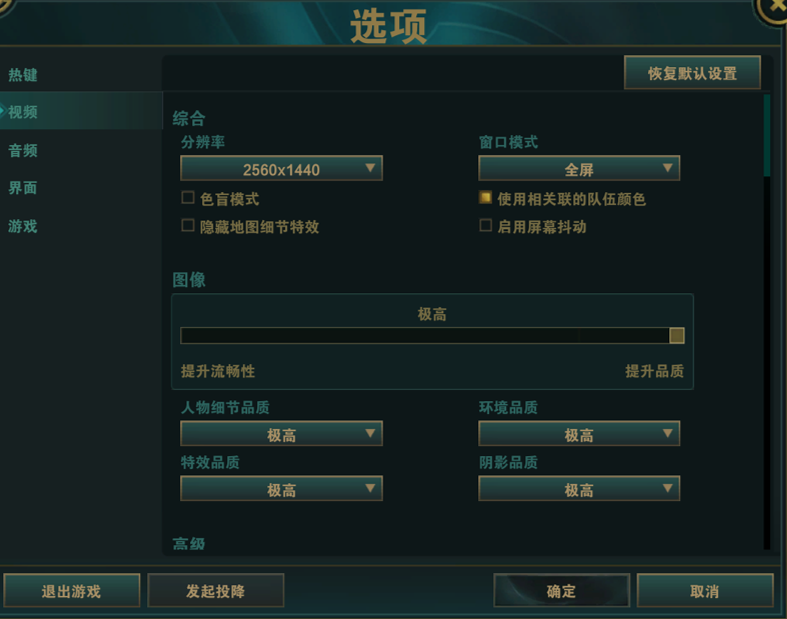Switch to the 热键 tab
Viewport: 787px width, 619px height.
[24, 75]
